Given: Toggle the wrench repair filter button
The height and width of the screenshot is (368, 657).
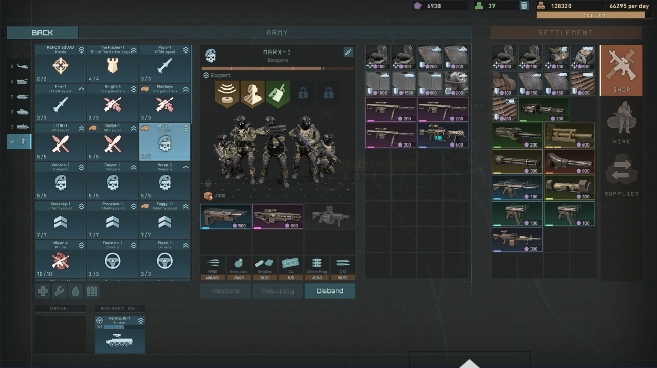Looking at the screenshot, I should (59, 291).
